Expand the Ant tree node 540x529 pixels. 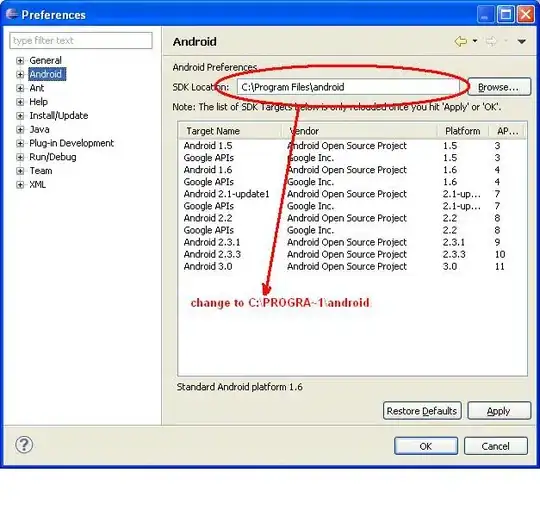20,88
